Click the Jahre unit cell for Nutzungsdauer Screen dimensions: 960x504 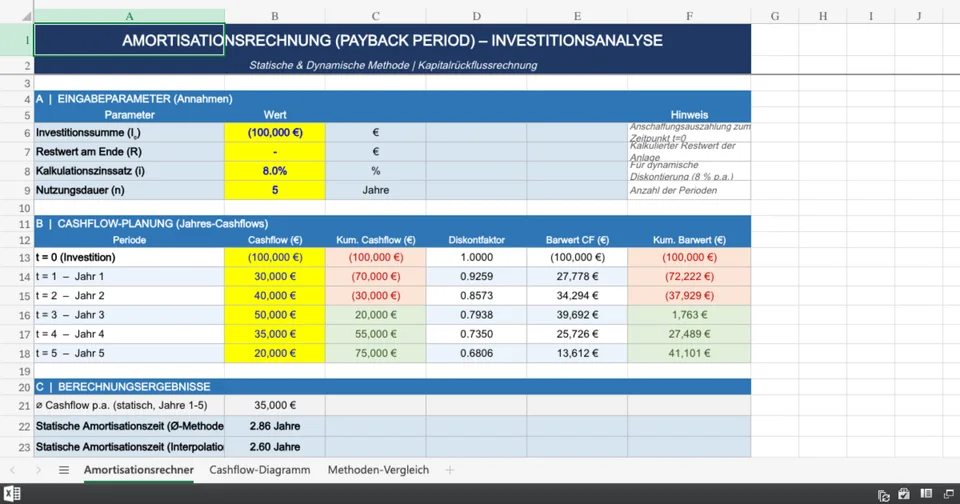point(375,190)
